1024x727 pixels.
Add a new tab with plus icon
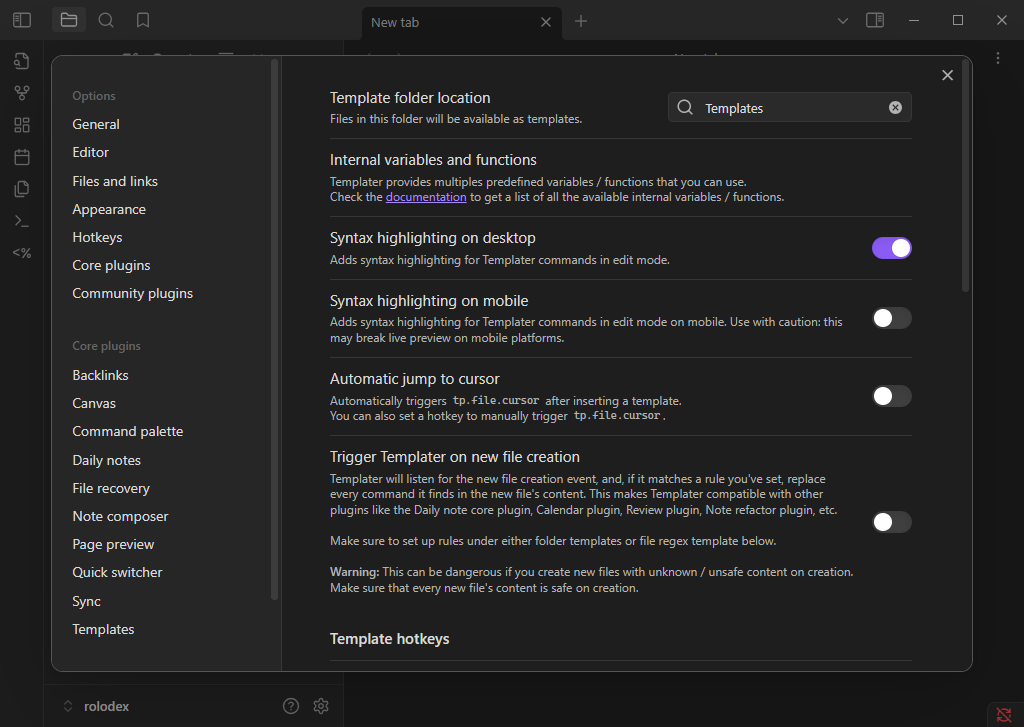[581, 22]
